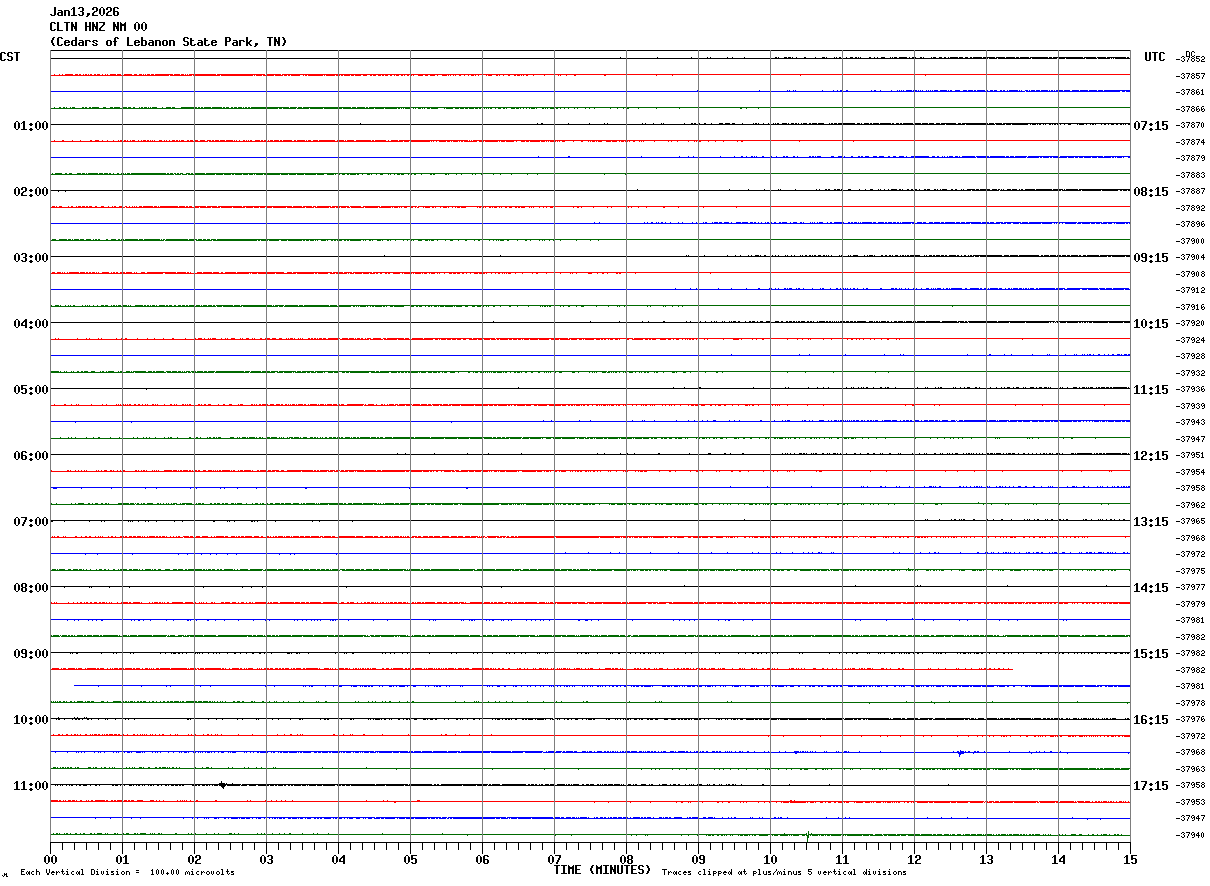The image size is (1210, 886).
Task: Click the 08:00 CST time label
Action: pos(31,588)
